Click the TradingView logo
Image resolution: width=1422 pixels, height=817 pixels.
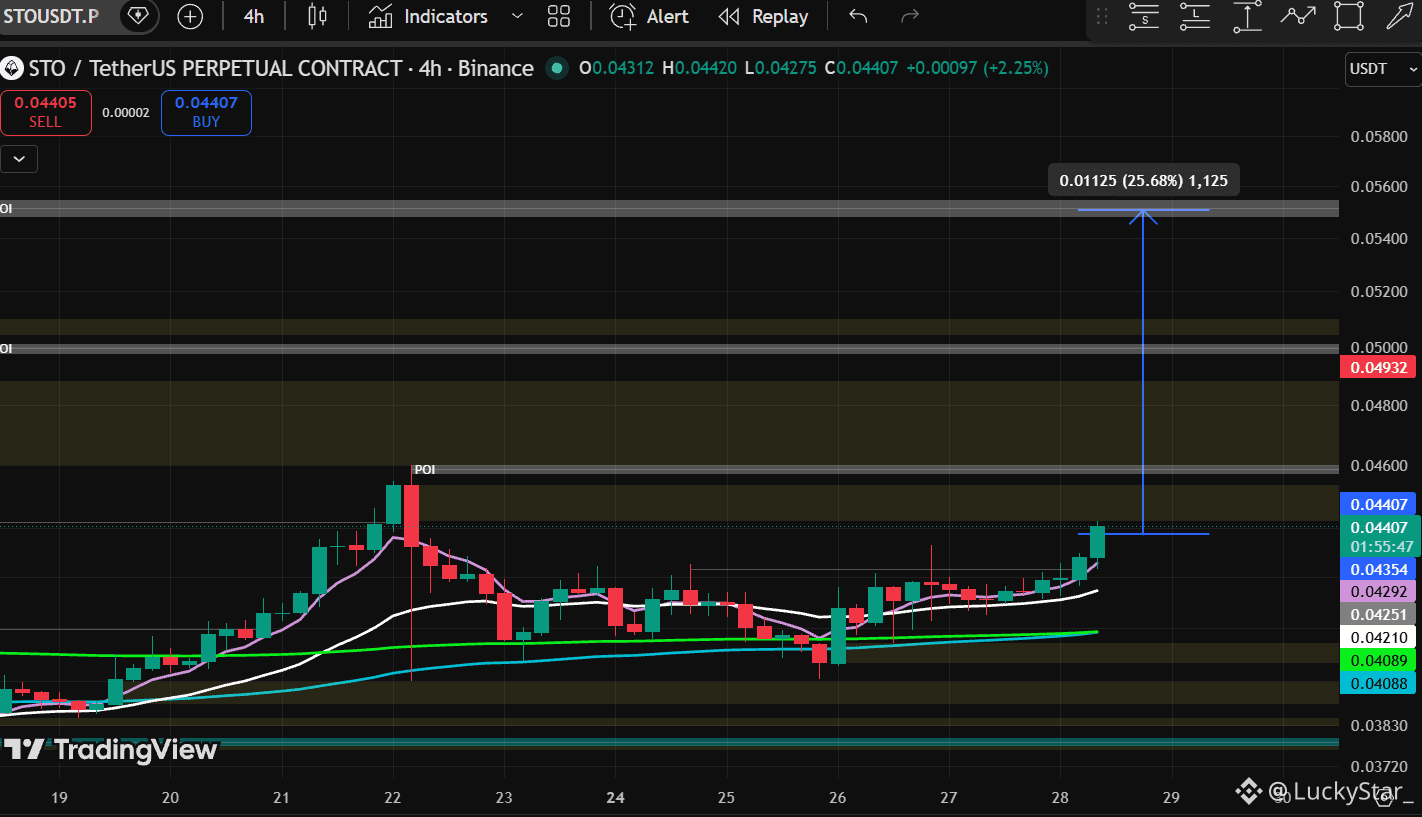pyautogui.click(x=110, y=750)
